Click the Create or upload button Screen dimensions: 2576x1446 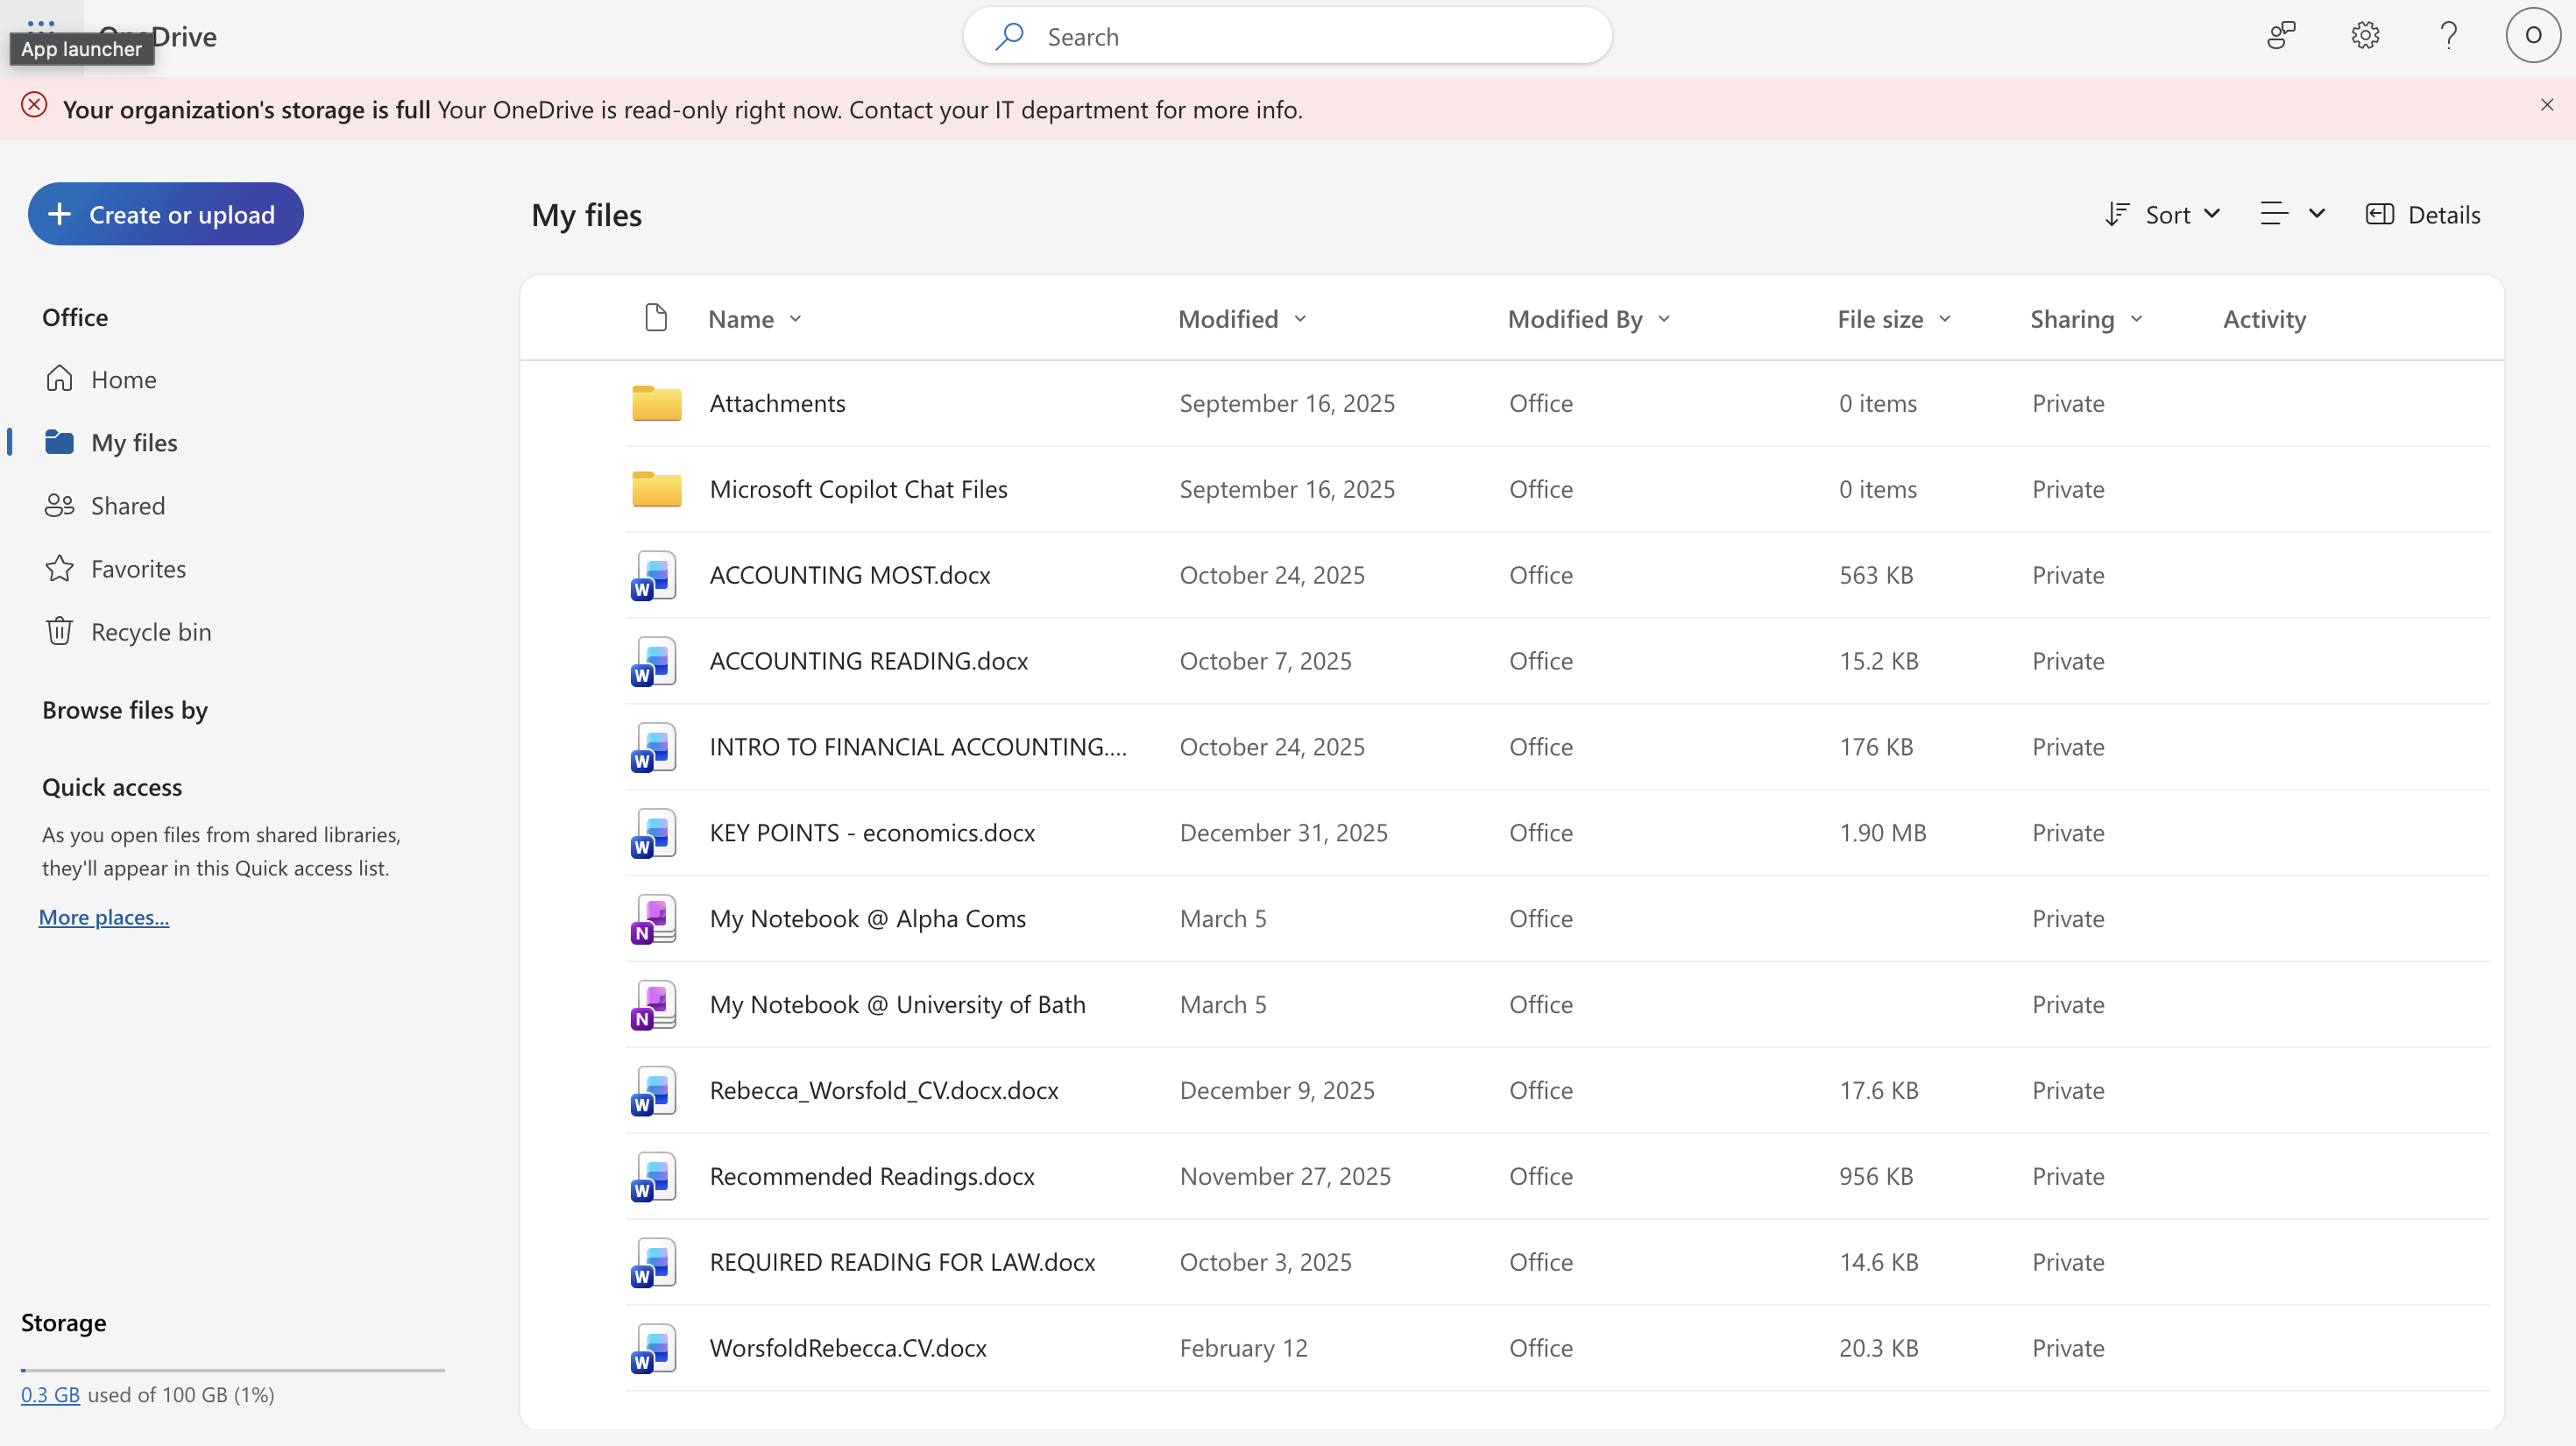(165, 214)
